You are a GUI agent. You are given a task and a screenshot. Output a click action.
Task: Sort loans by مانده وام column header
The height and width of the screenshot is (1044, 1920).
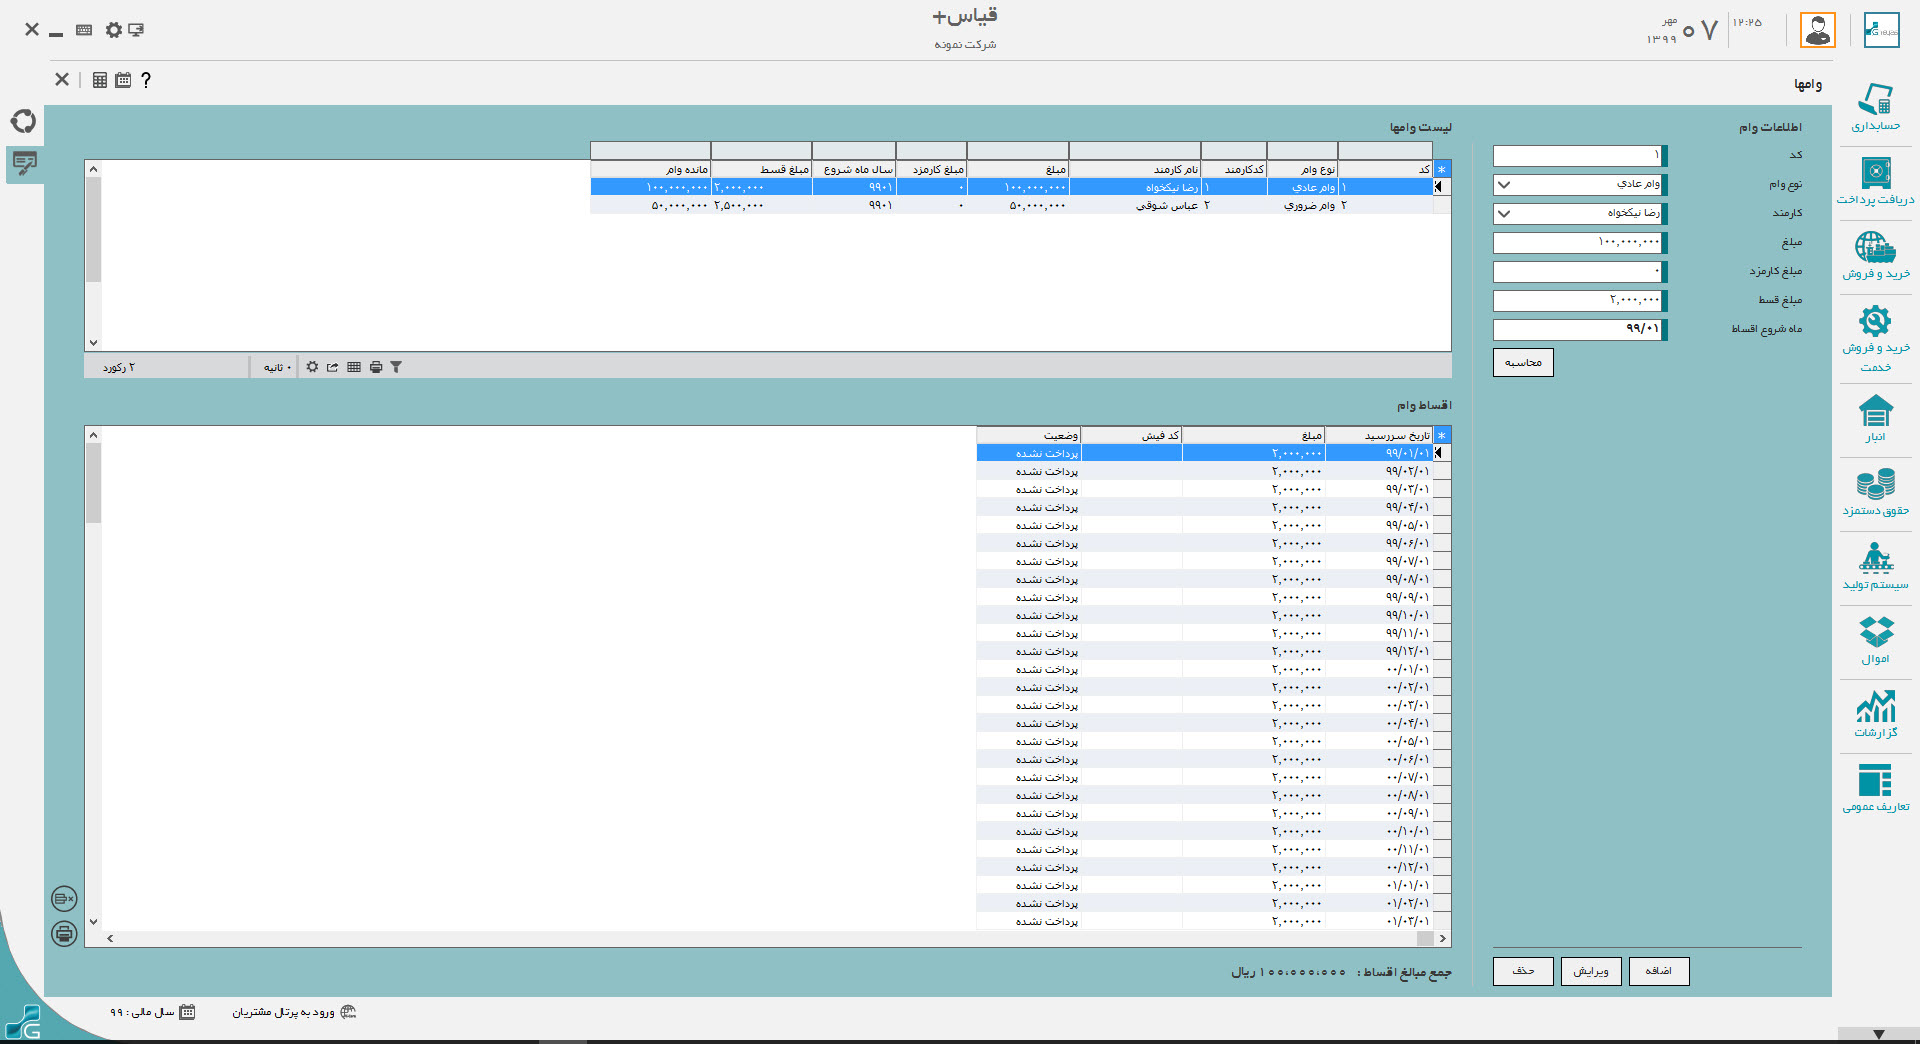(651, 170)
